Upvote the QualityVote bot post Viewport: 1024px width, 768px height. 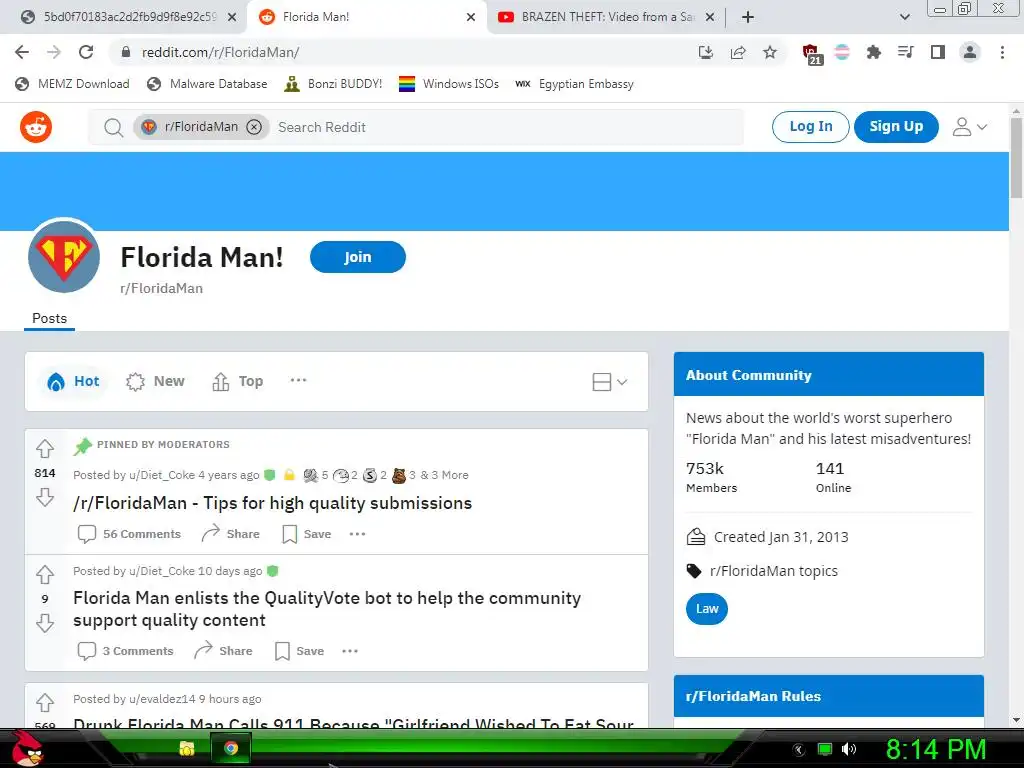click(45, 575)
